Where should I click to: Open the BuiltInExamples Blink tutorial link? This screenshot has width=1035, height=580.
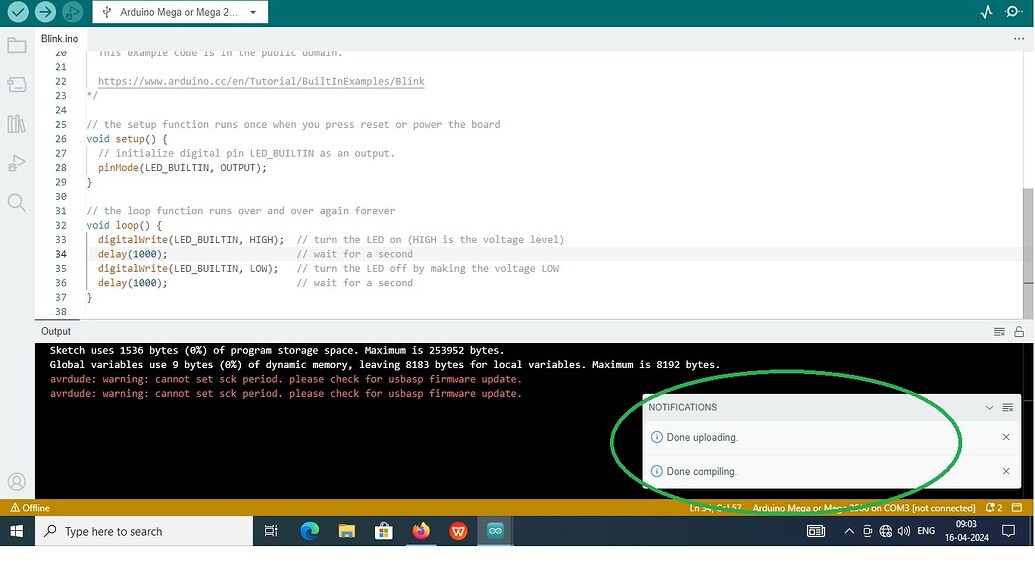tap(262, 81)
